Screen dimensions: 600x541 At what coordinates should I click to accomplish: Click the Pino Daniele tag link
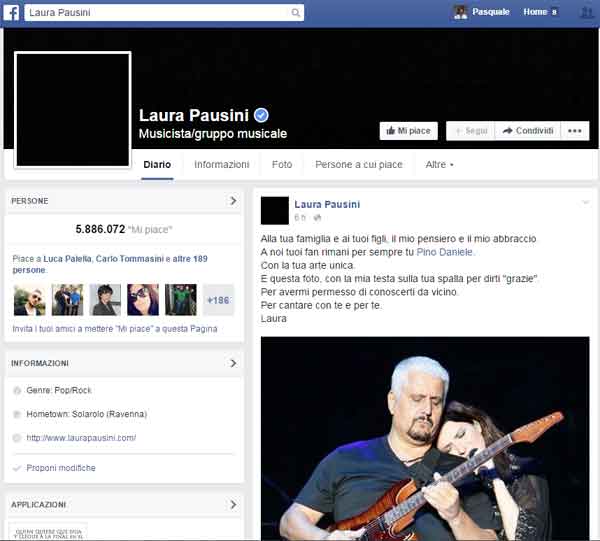click(444, 252)
